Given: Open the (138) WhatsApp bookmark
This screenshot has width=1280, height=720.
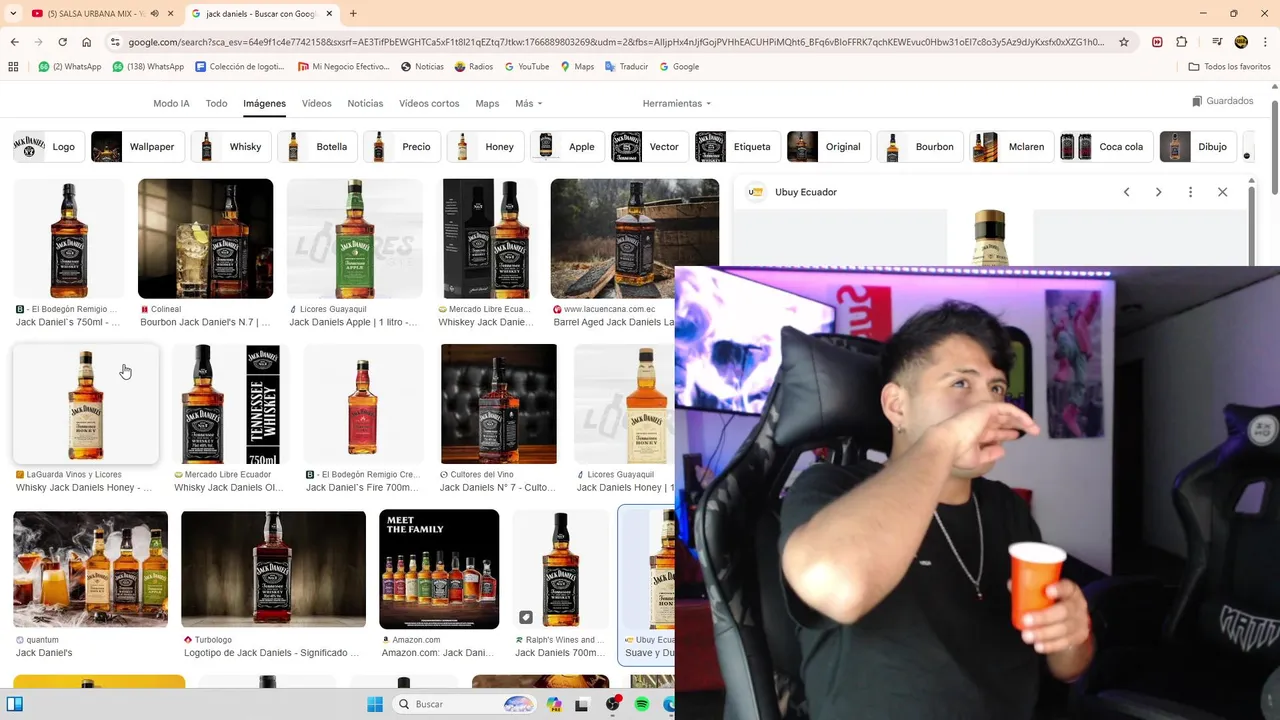Looking at the screenshot, I should [x=148, y=66].
